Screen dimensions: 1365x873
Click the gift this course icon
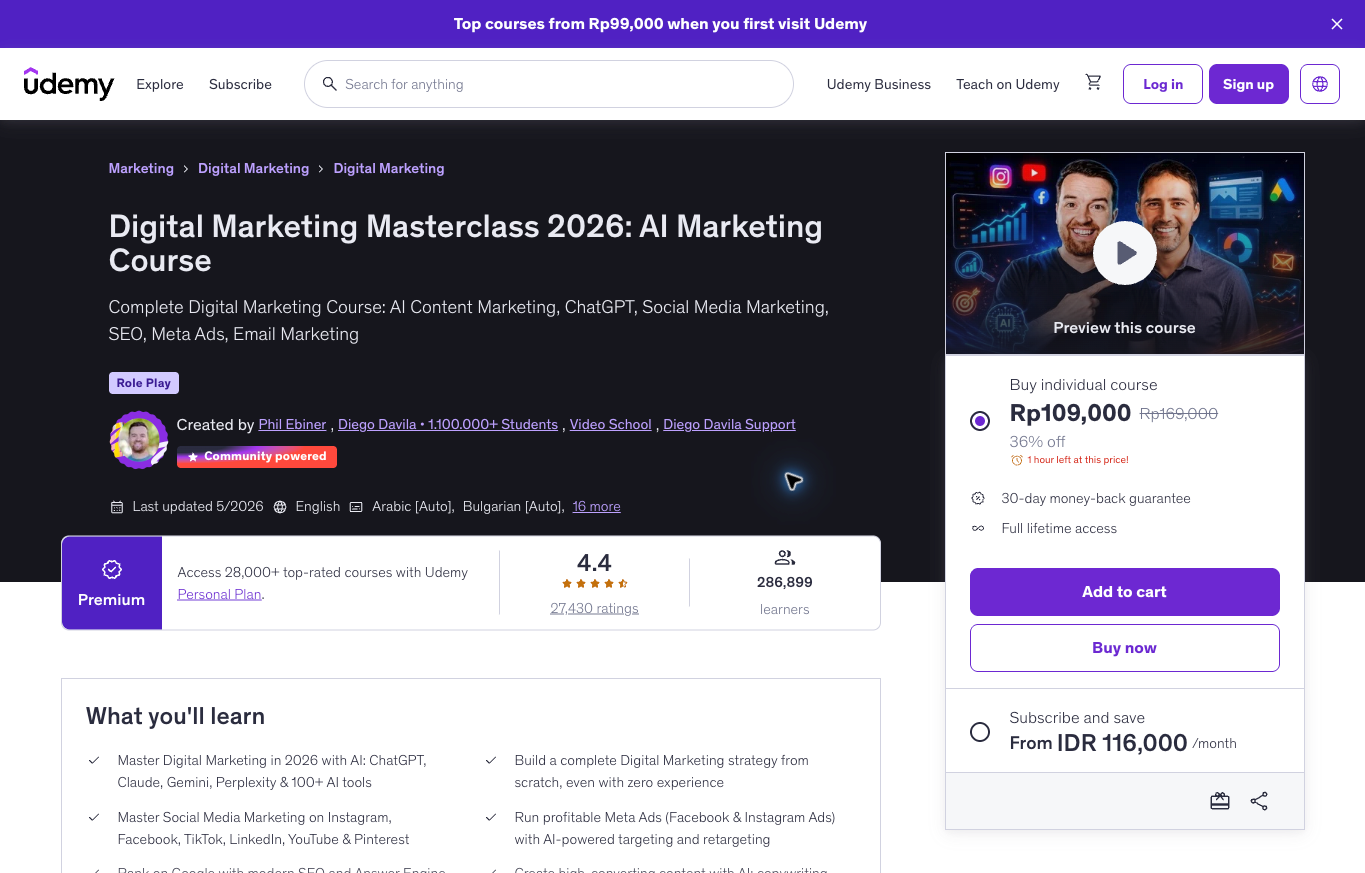pos(1220,801)
